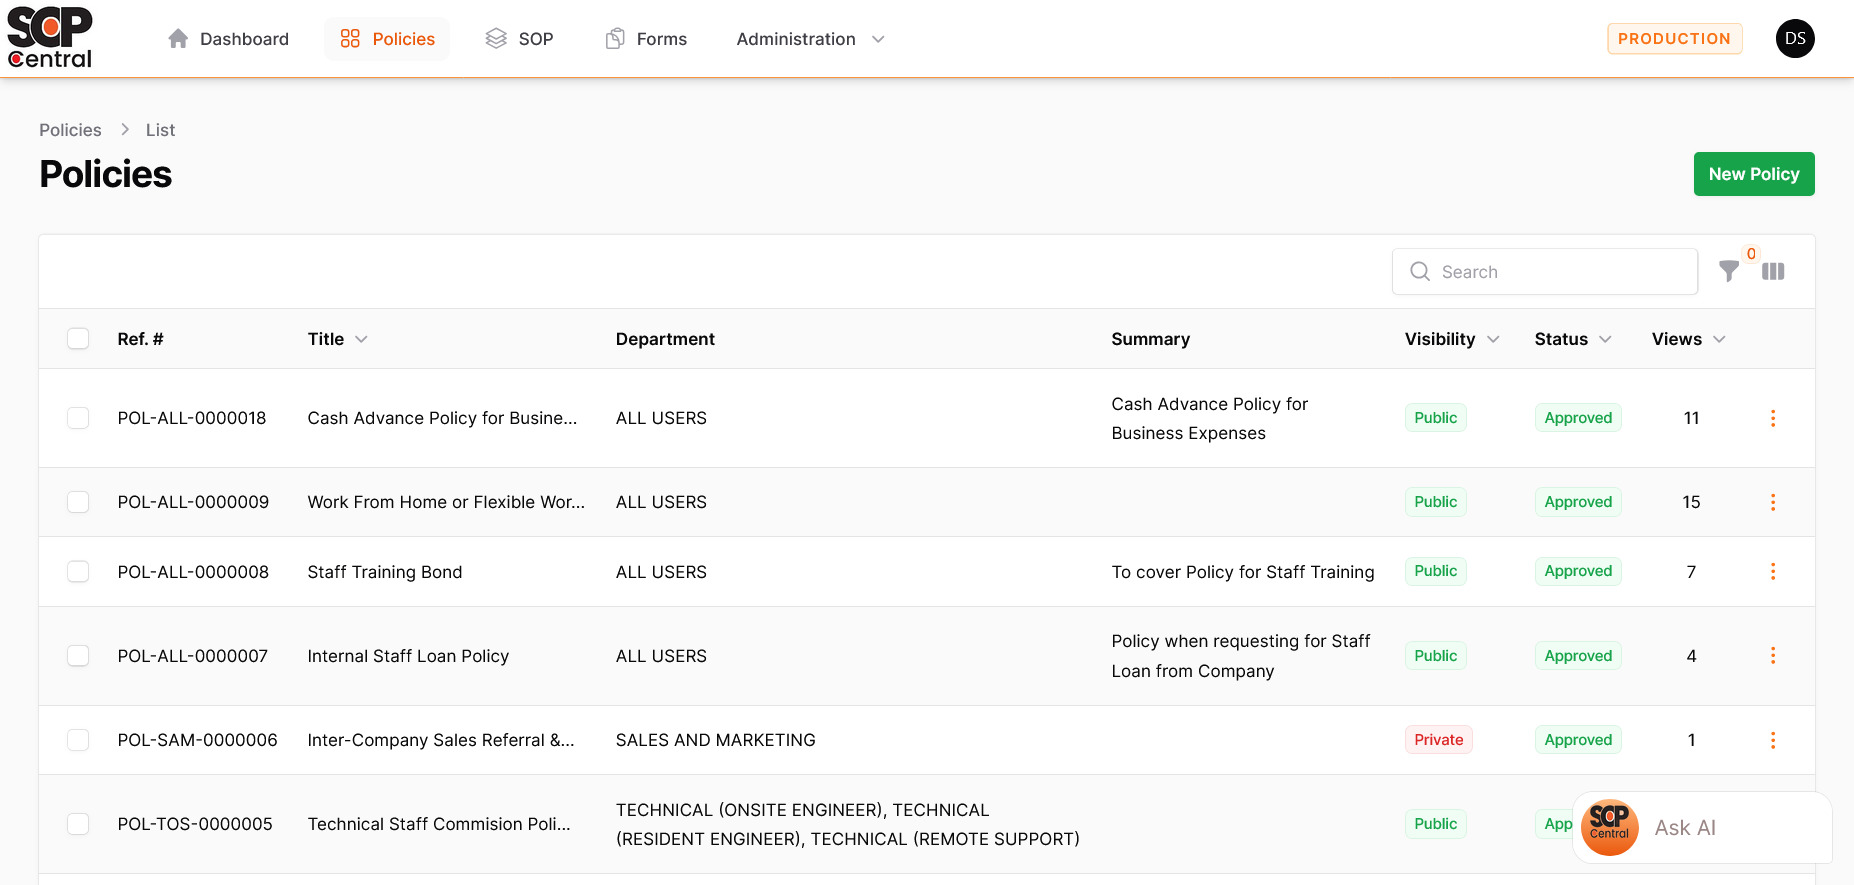Open the filter funnel icon
The width and height of the screenshot is (1854, 885).
1728,271
